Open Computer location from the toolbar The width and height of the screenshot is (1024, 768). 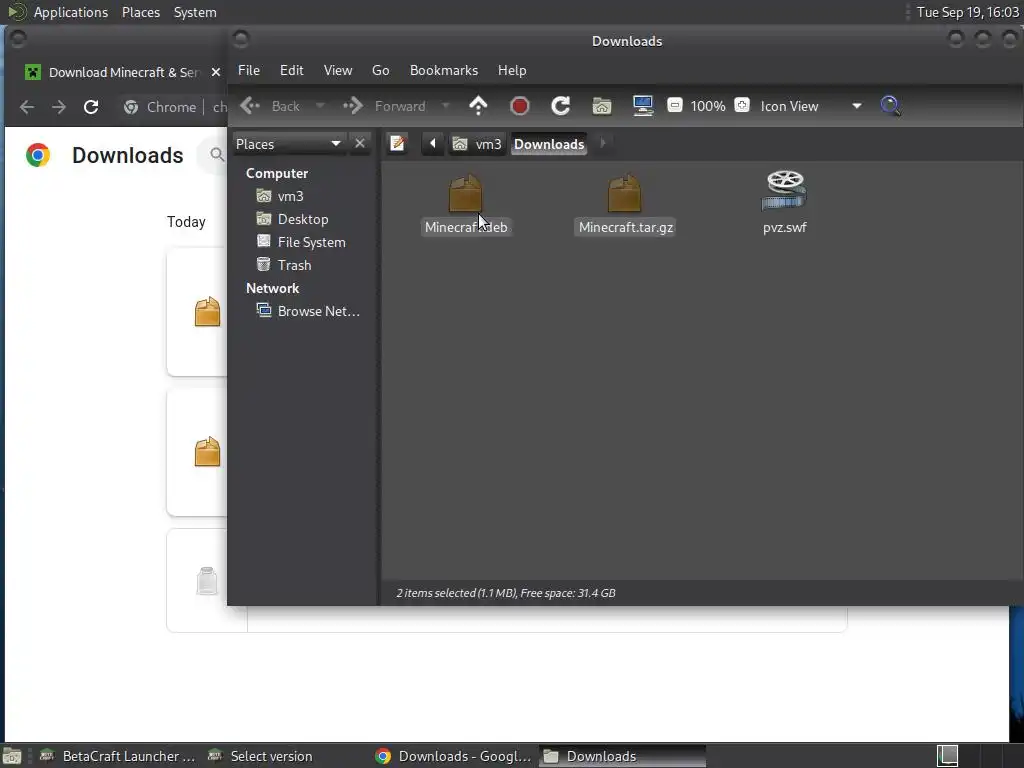click(643, 106)
